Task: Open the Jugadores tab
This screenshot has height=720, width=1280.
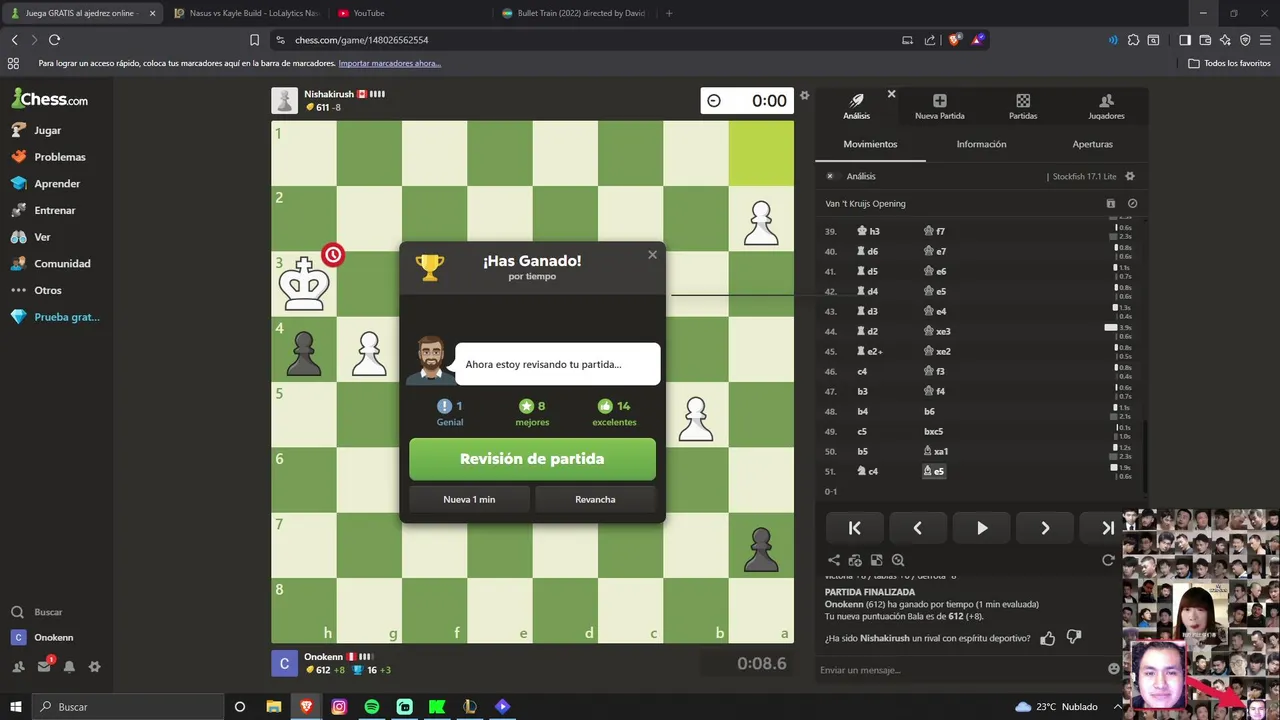Action: pyautogui.click(x=1106, y=107)
